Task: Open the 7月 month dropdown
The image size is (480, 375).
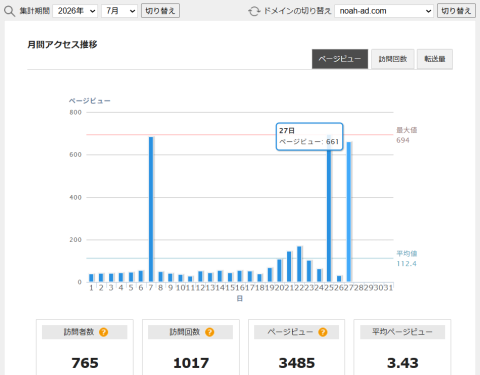Action: (x=119, y=11)
